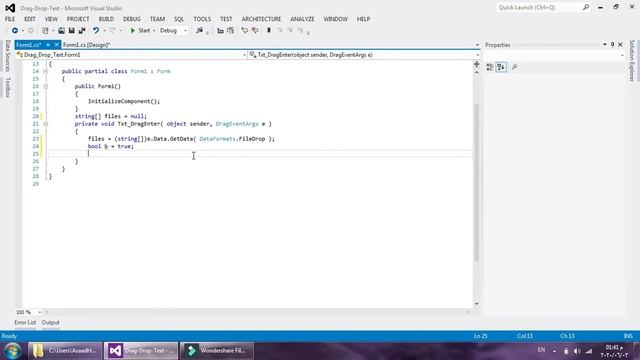
Task: Click the vertical scrollbar down arrow
Action: pyautogui.click(x=476, y=304)
